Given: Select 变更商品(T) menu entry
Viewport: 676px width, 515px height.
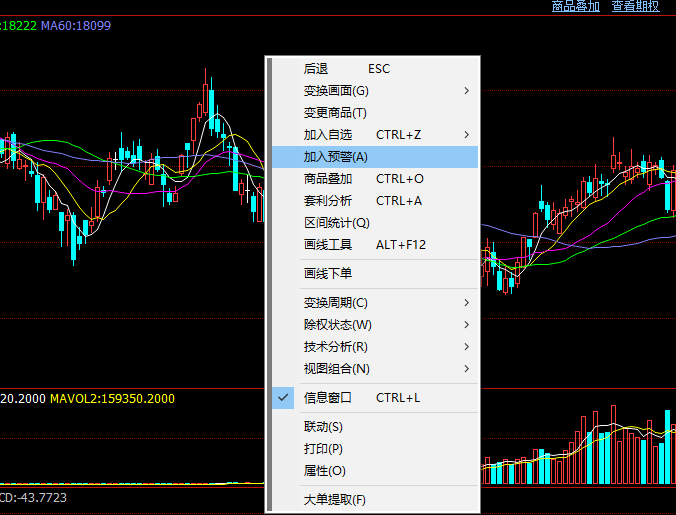Looking at the screenshot, I should pos(335,113).
